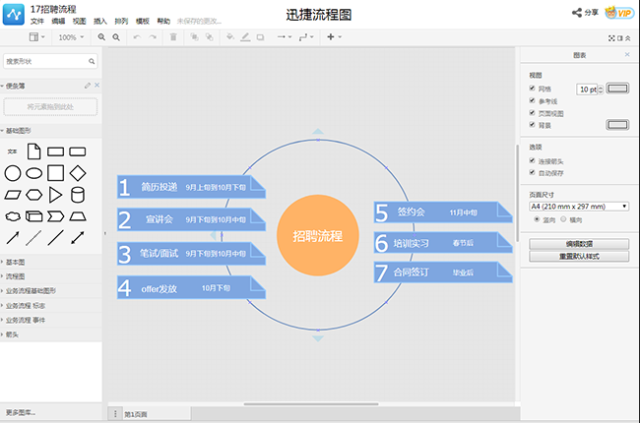Click the 编辑数据 edit data button

tap(579, 244)
